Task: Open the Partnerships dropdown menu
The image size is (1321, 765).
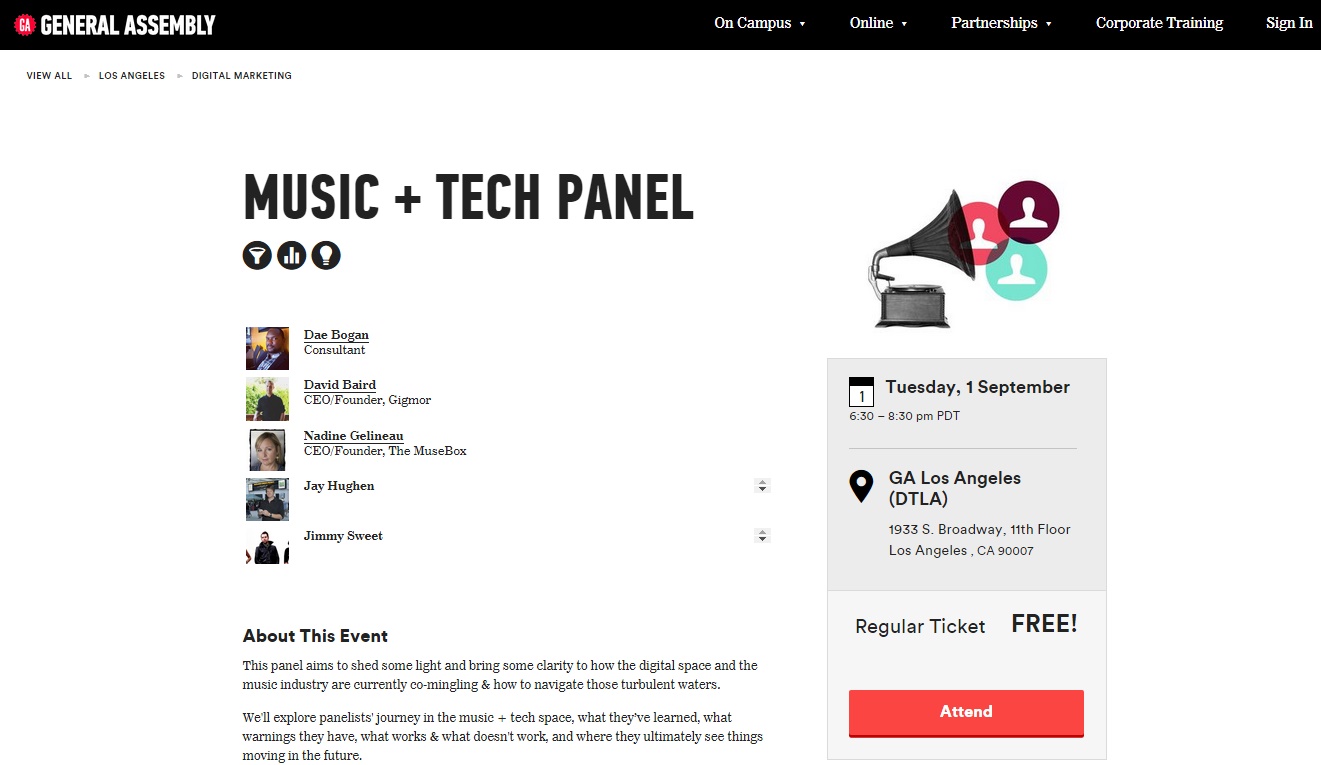Action: (1001, 23)
